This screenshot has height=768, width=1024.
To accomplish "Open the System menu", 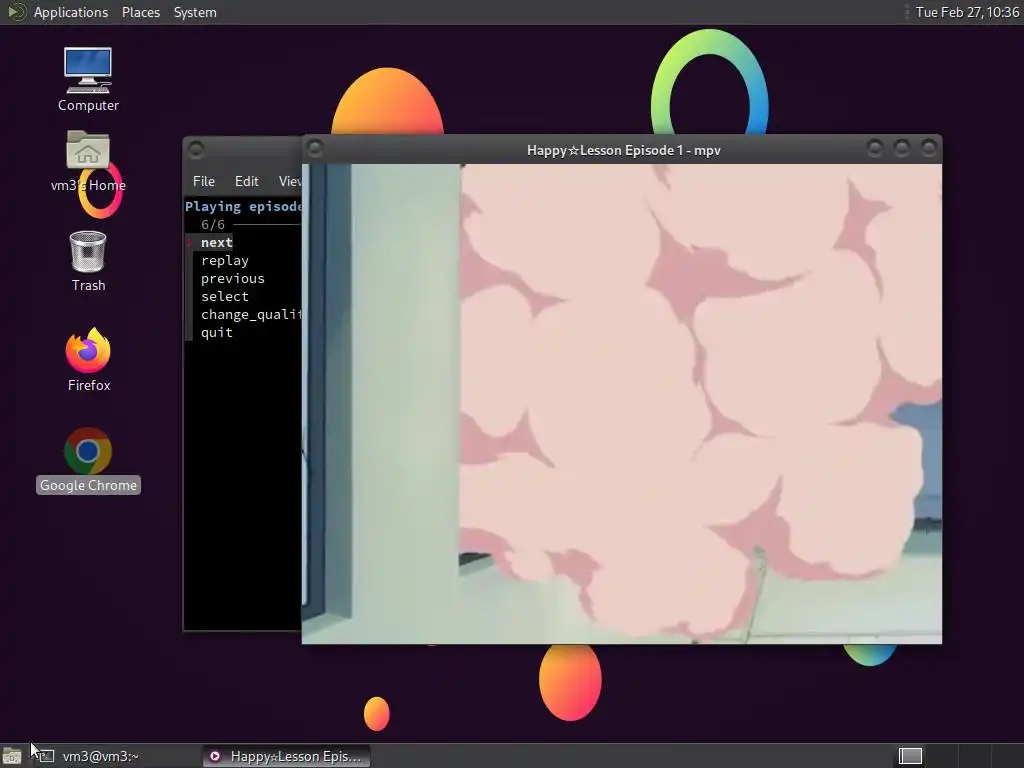I will [195, 12].
